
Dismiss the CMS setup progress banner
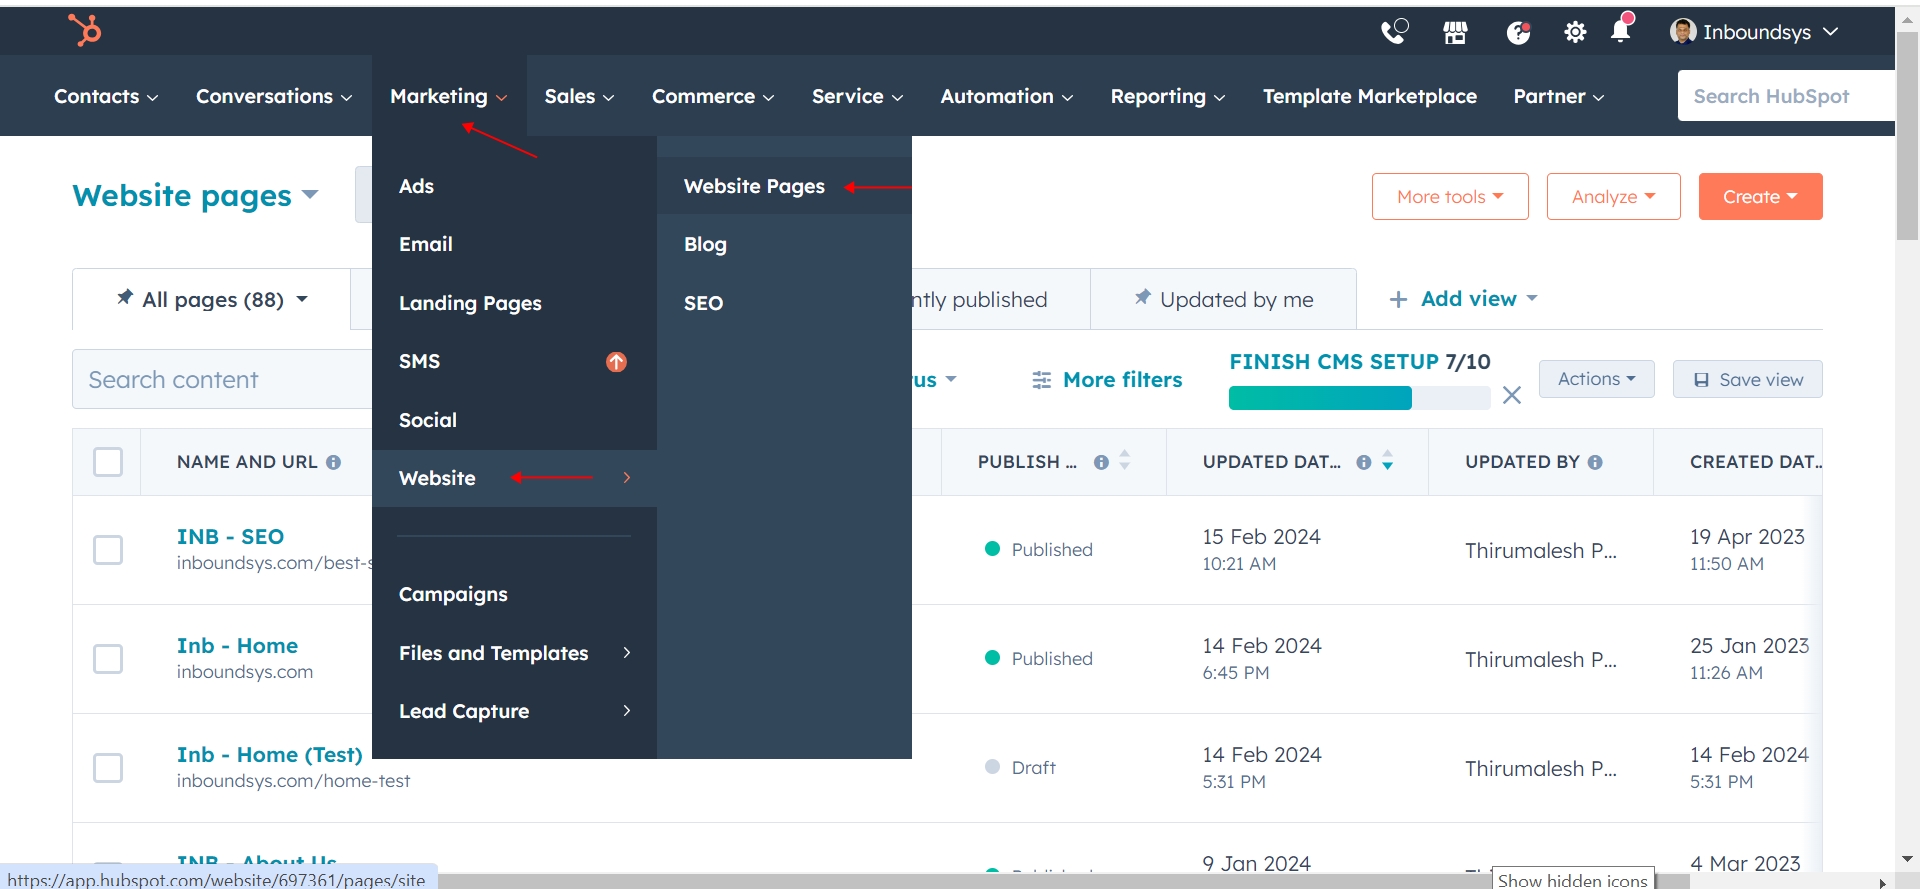pyautogui.click(x=1512, y=395)
